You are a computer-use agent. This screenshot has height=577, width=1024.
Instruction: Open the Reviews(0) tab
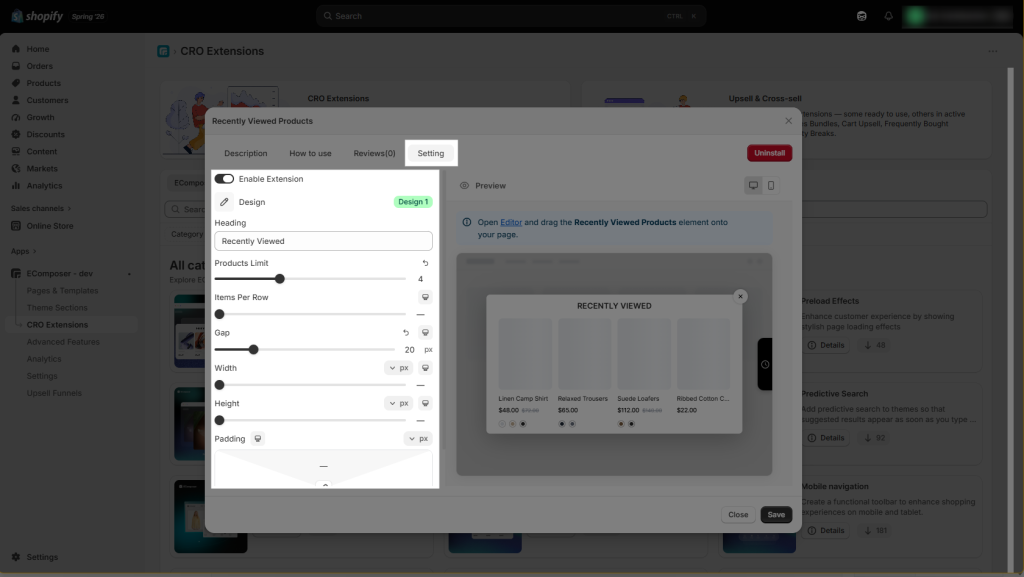[374, 153]
